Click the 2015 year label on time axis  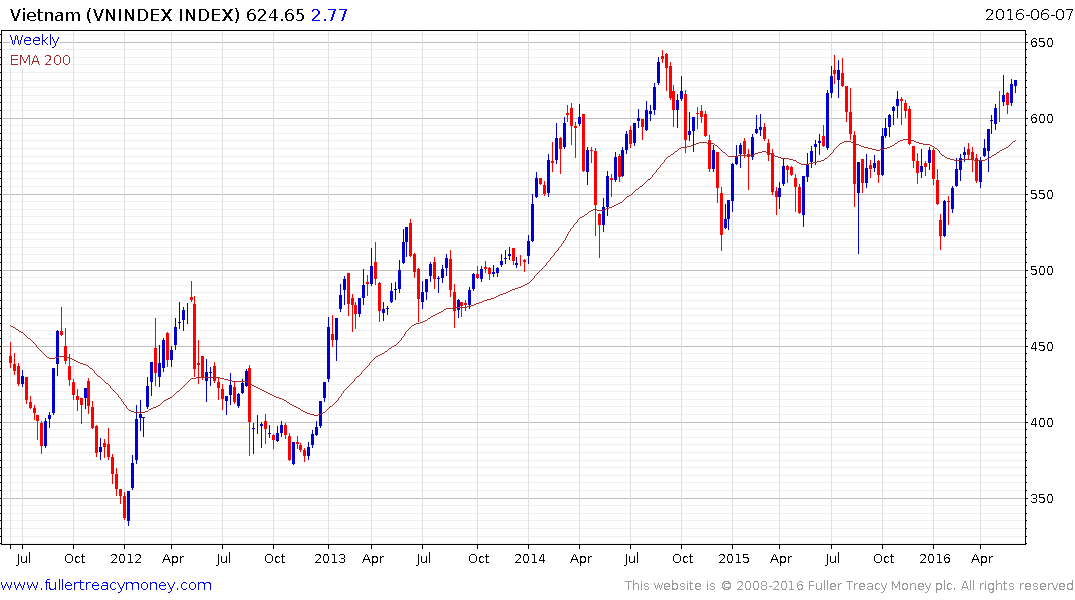coord(734,559)
